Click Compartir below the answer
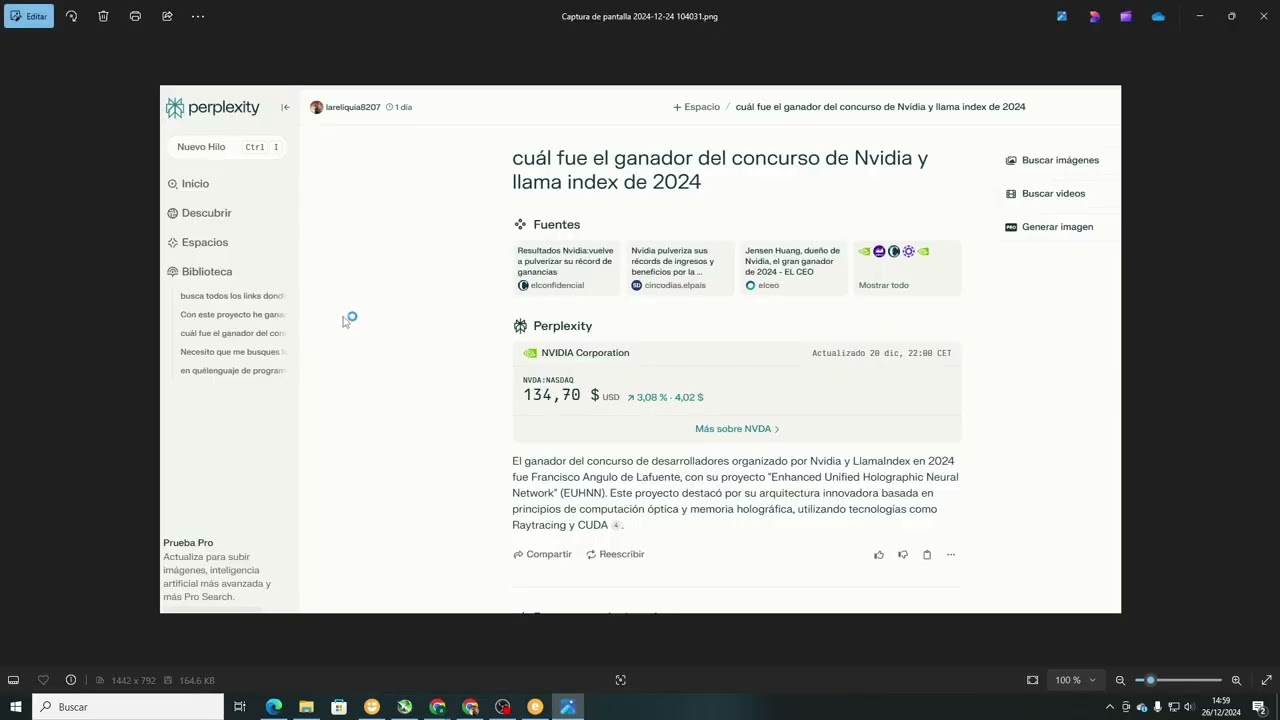Image resolution: width=1280 pixels, height=720 pixels. point(542,554)
